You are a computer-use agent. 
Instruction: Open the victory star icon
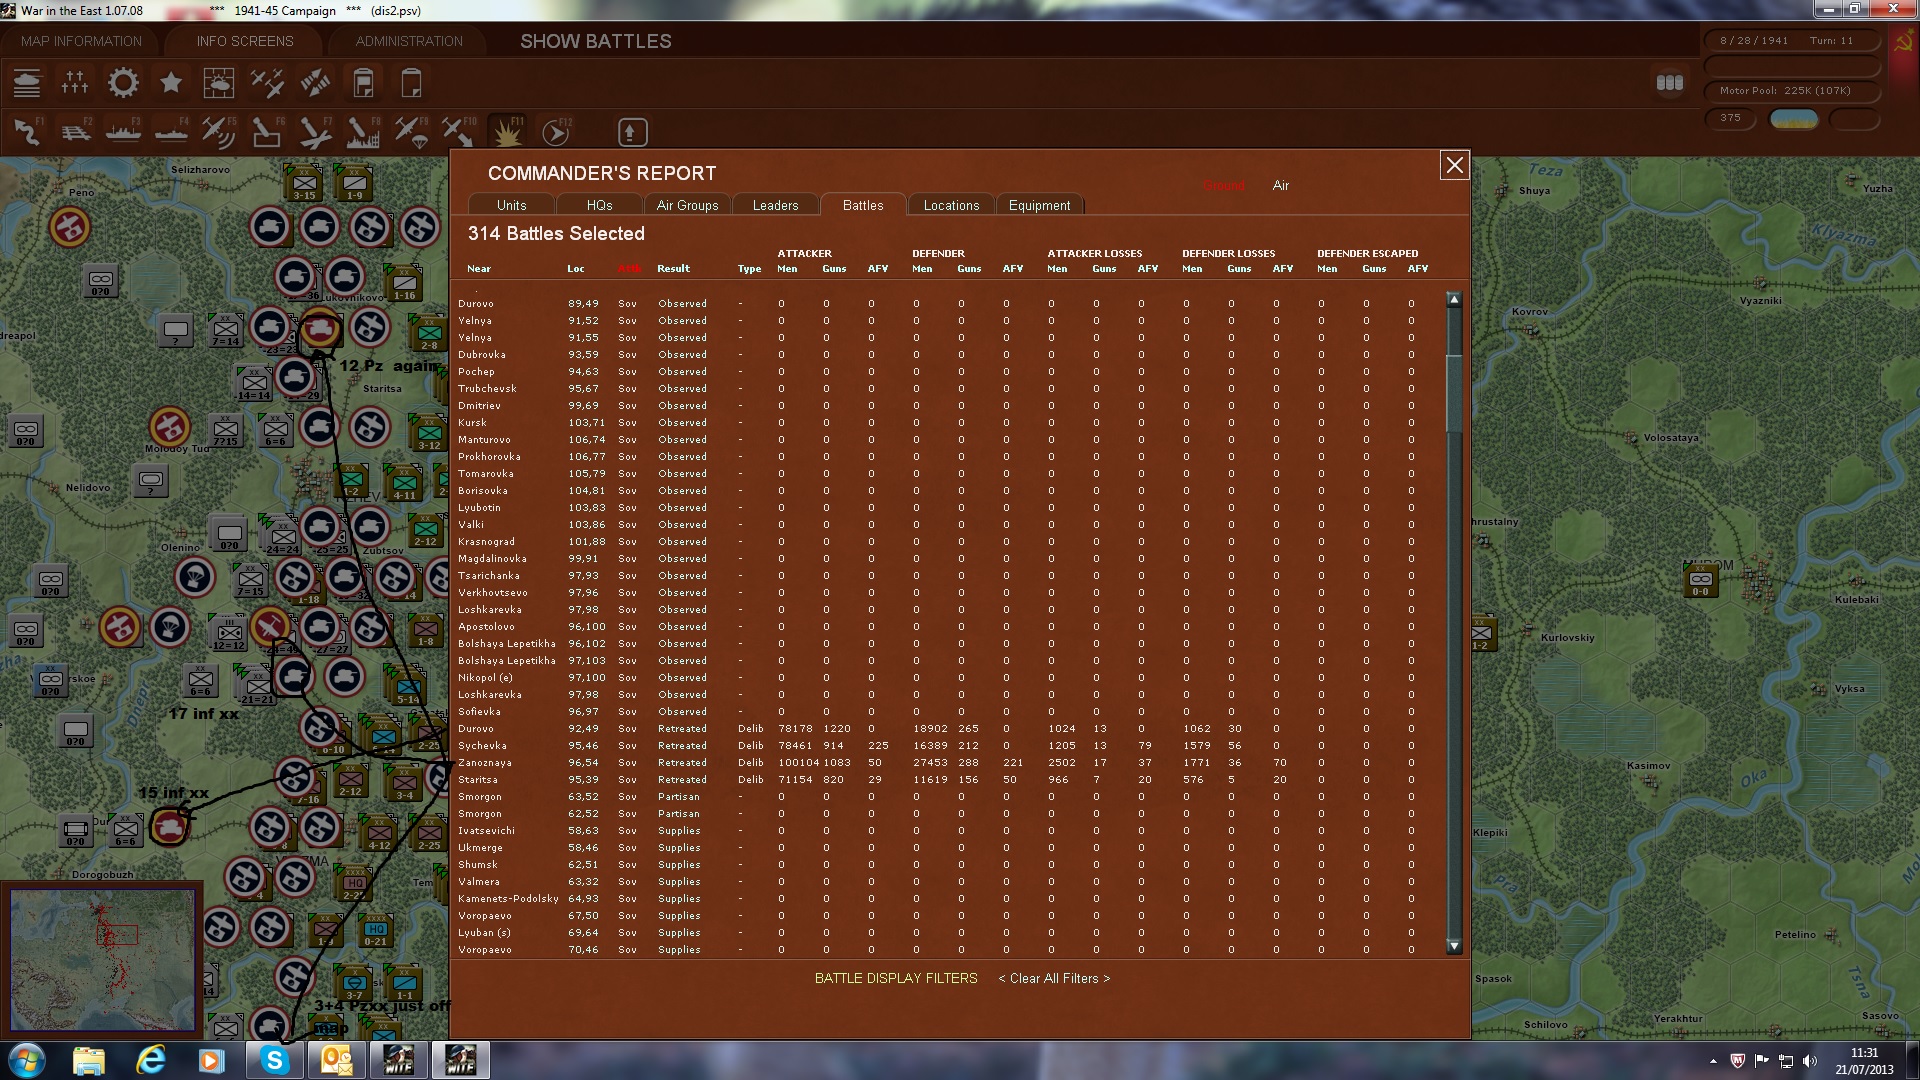(x=171, y=83)
